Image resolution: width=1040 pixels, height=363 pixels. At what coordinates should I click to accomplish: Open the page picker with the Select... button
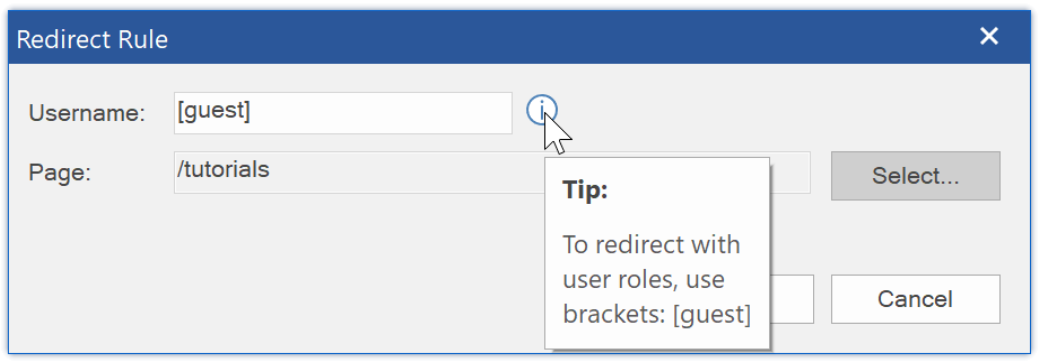click(x=915, y=176)
